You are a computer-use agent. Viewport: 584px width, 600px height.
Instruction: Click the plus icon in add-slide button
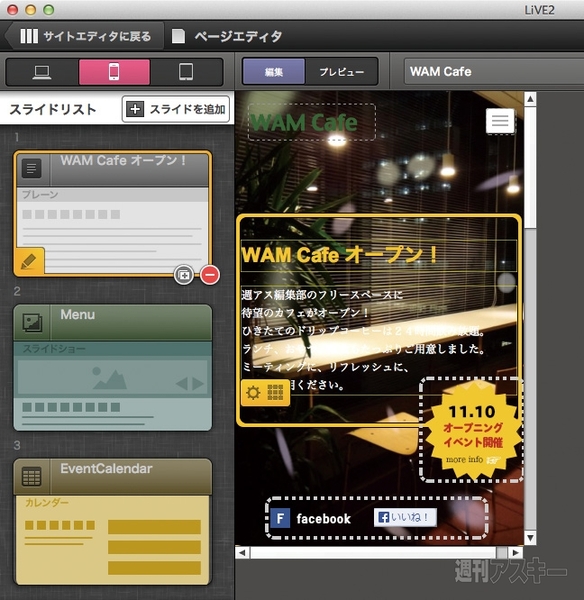pyautogui.click(x=135, y=109)
